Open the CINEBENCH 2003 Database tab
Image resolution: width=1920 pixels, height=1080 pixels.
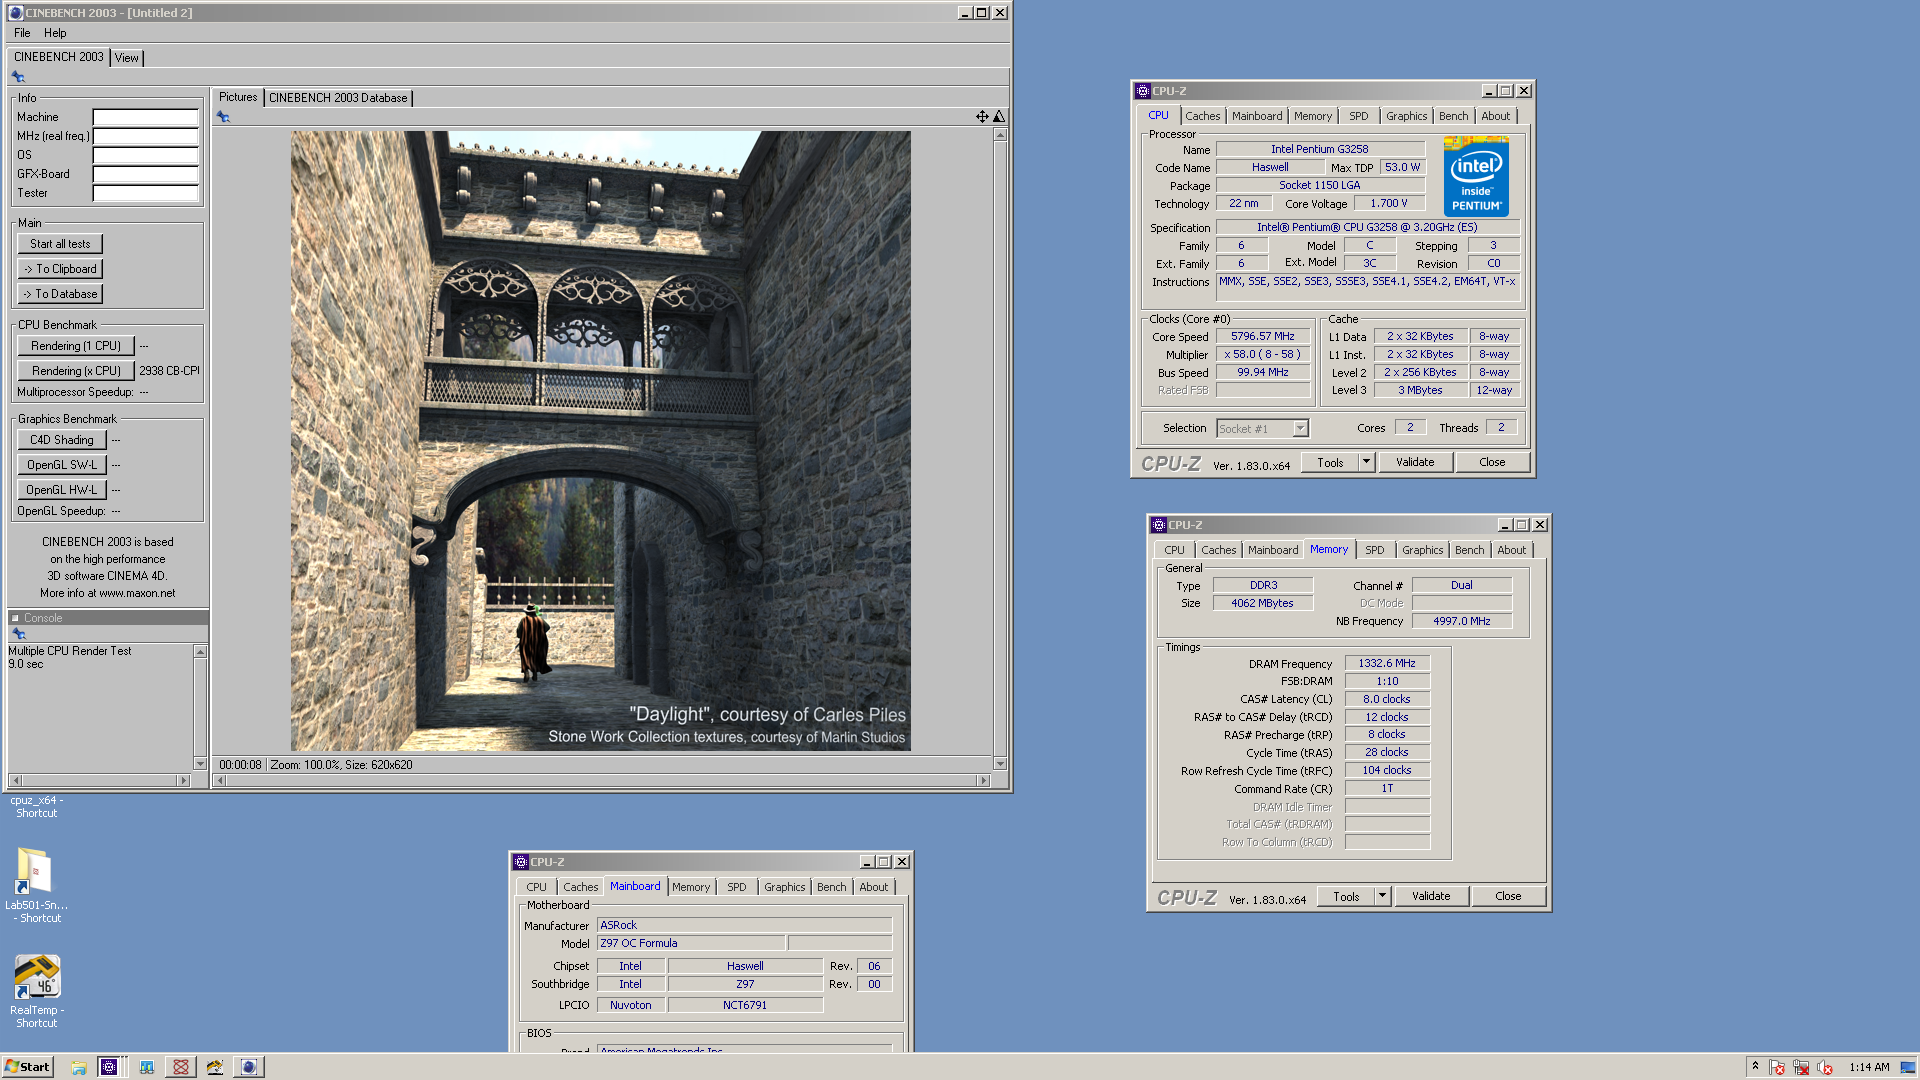(338, 98)
